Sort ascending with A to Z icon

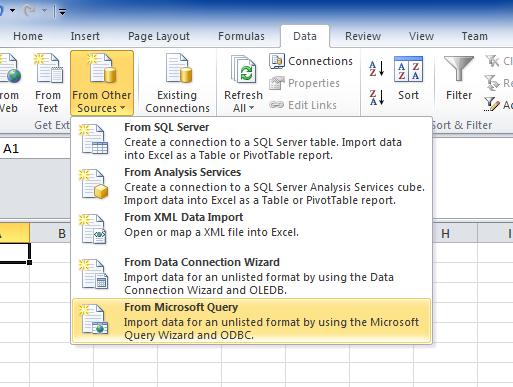tap(377, 68)
